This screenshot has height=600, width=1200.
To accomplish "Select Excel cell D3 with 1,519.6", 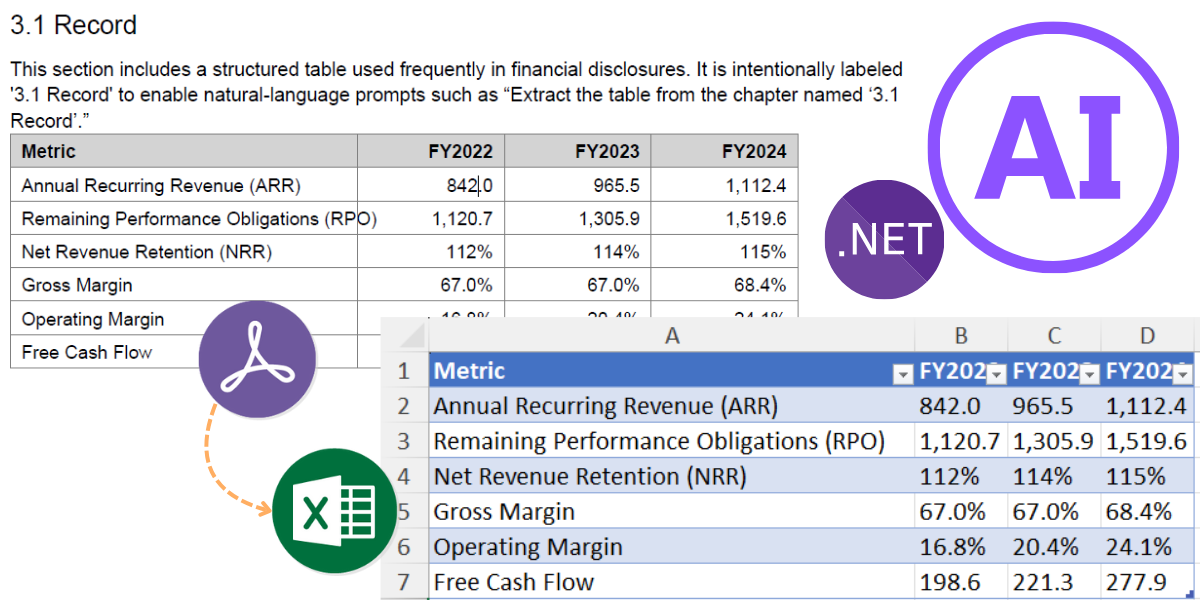I will click(1148, 441).
